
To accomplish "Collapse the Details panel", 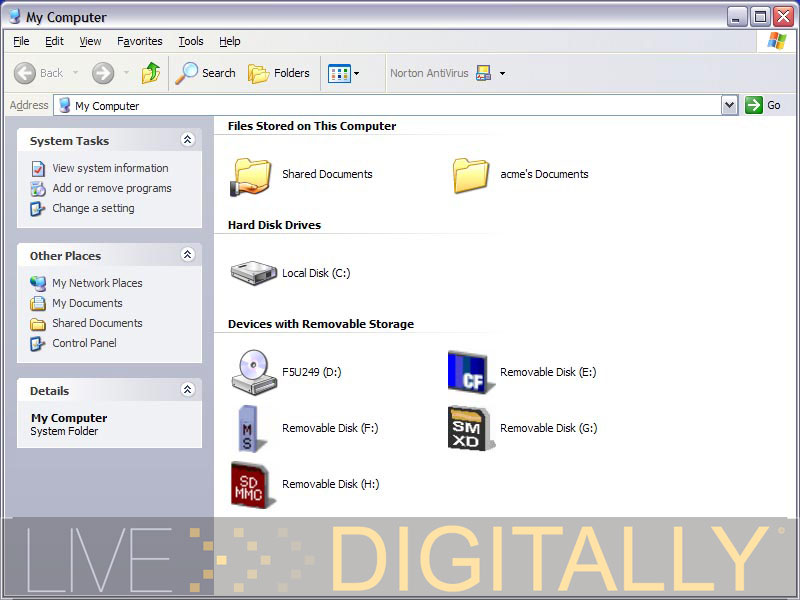I will [187, 391].
